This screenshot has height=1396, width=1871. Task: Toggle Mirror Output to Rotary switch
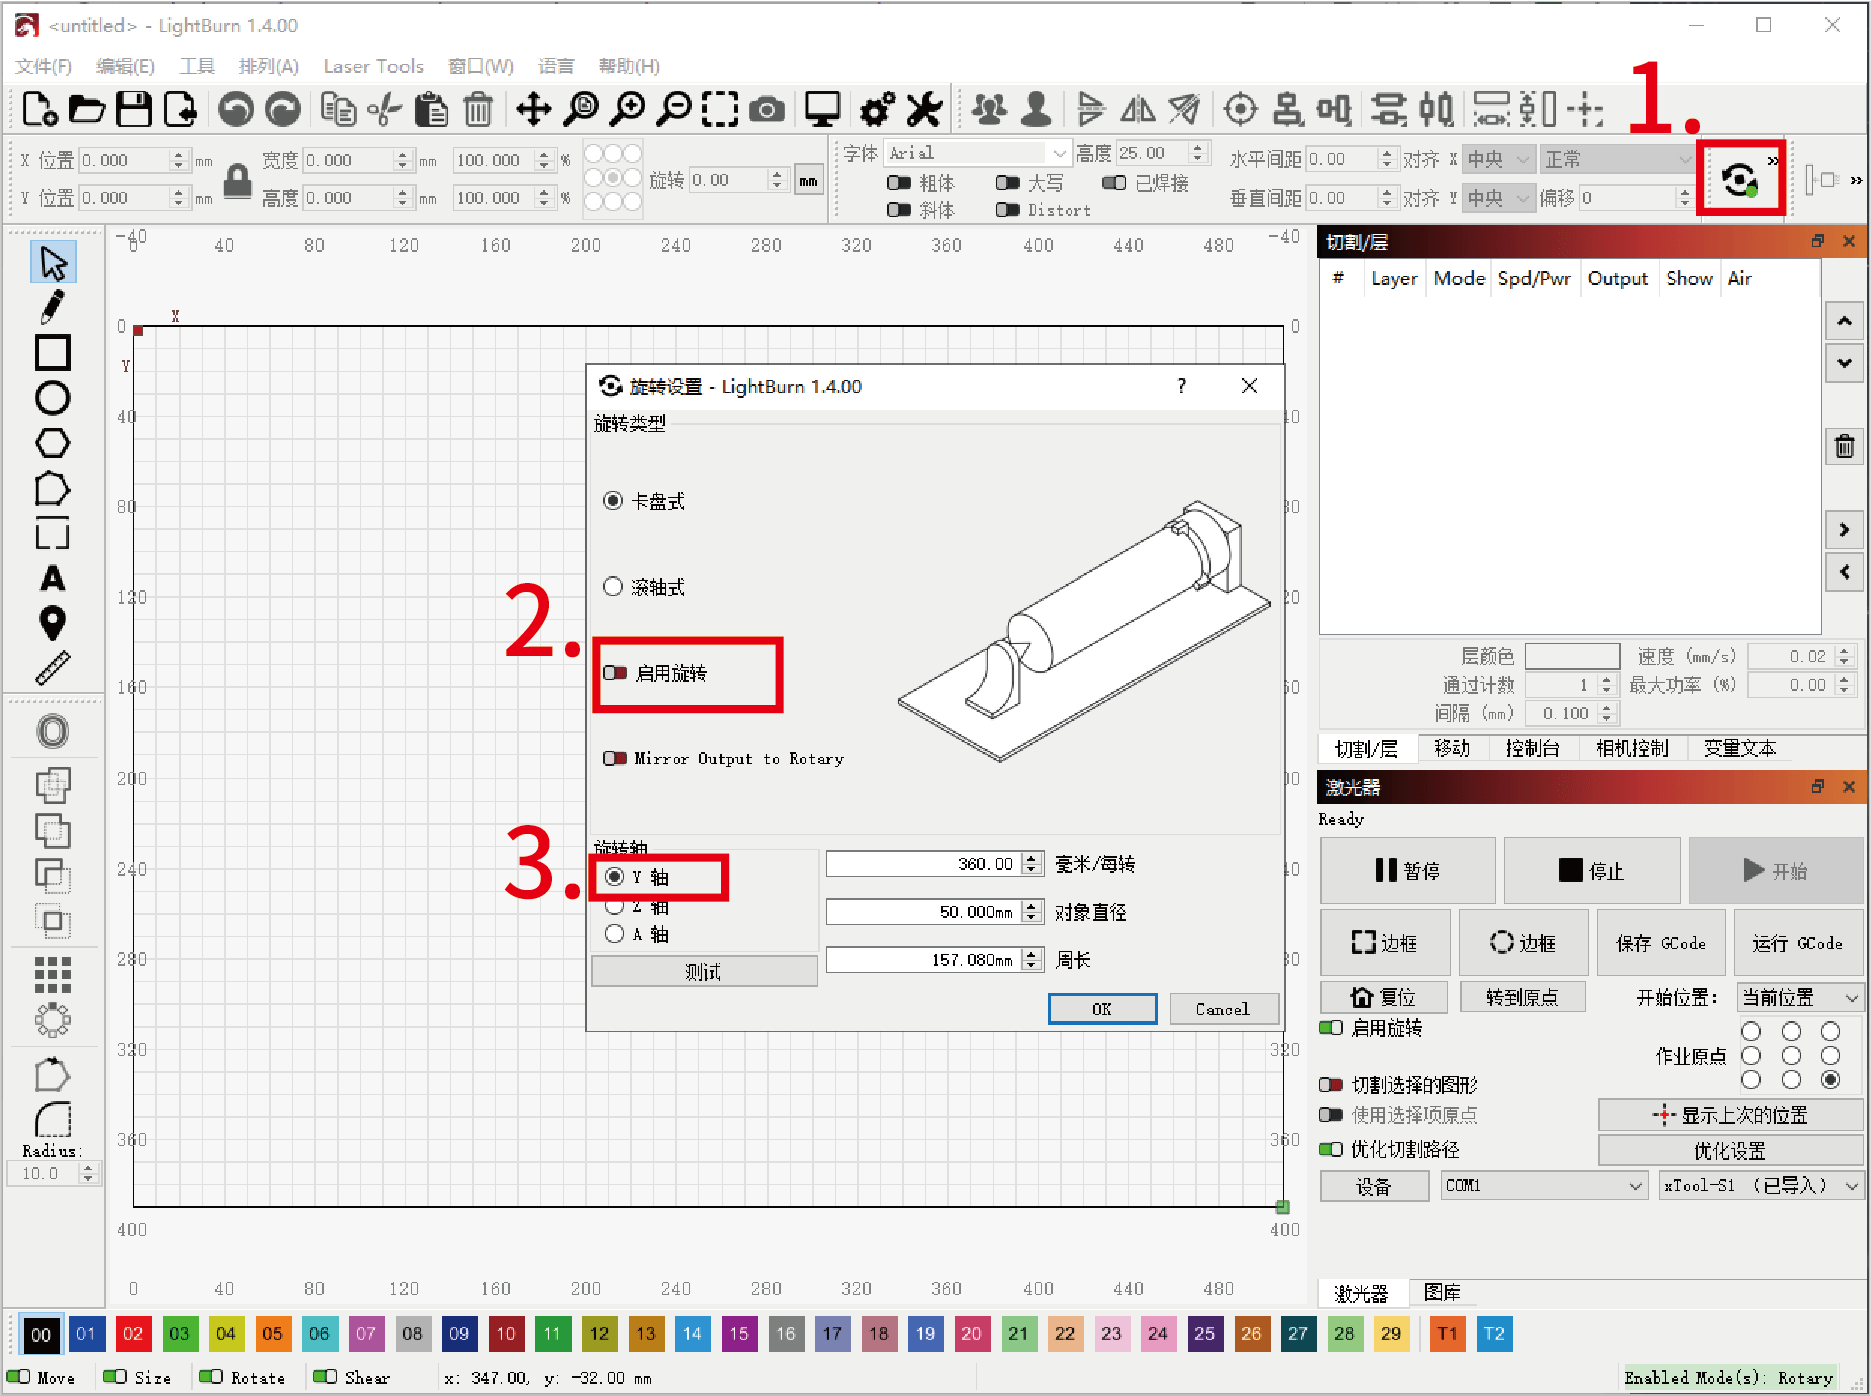pyautogui.click(x=615, y=759)
